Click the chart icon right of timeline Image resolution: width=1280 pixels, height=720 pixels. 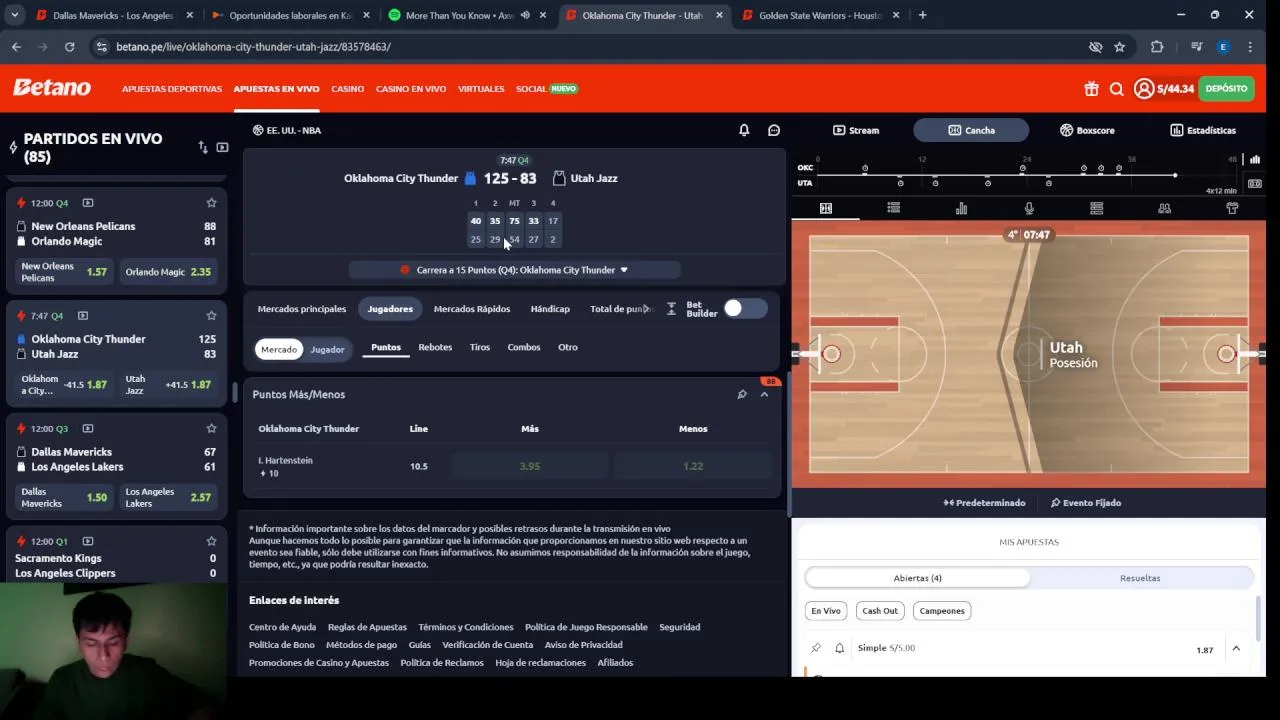tap(1255, 159)
